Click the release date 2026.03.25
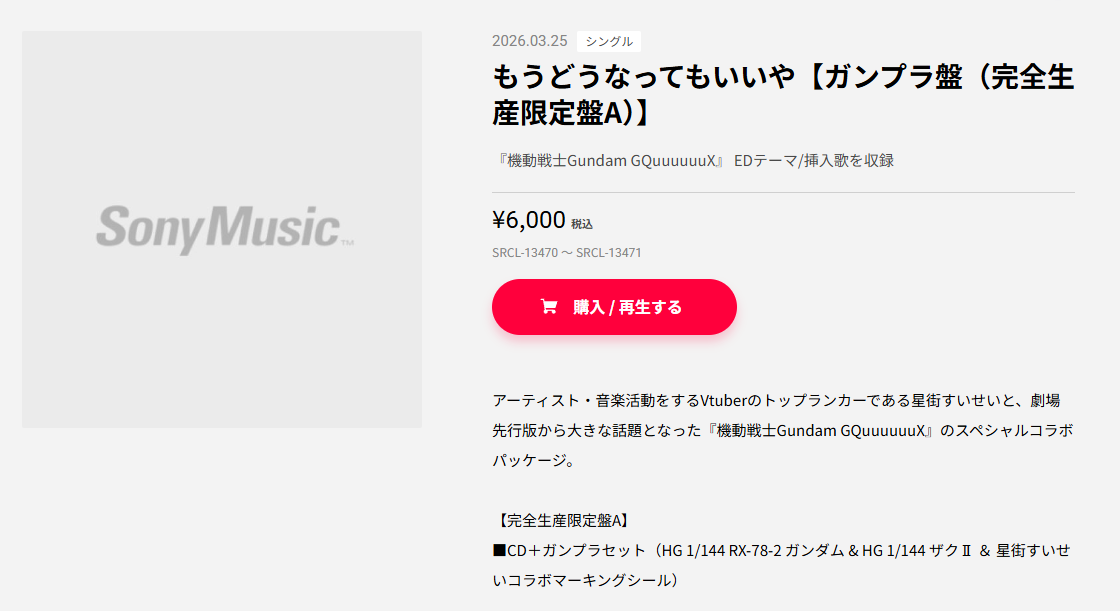 tap(529, 41)
